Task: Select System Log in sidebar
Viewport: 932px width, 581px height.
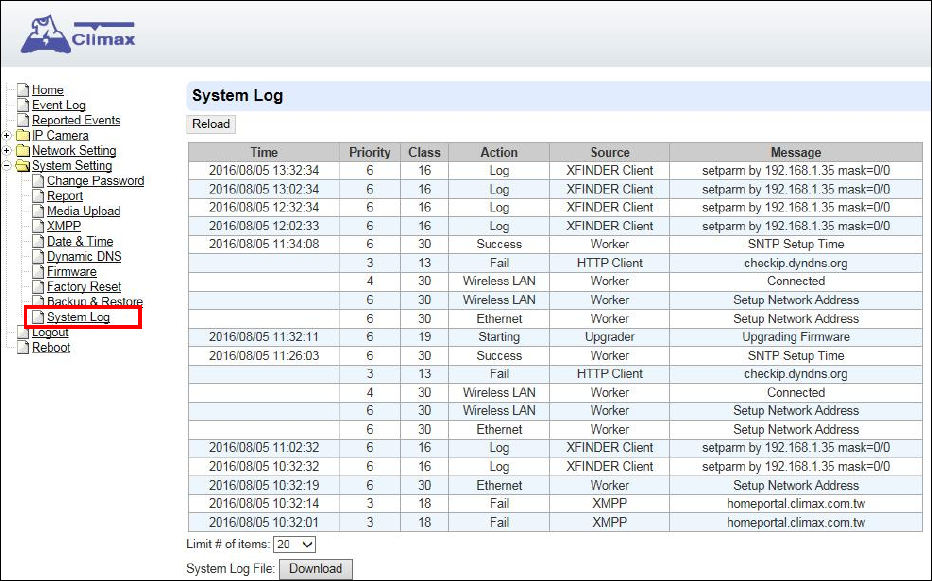Action: click(78, 317)
